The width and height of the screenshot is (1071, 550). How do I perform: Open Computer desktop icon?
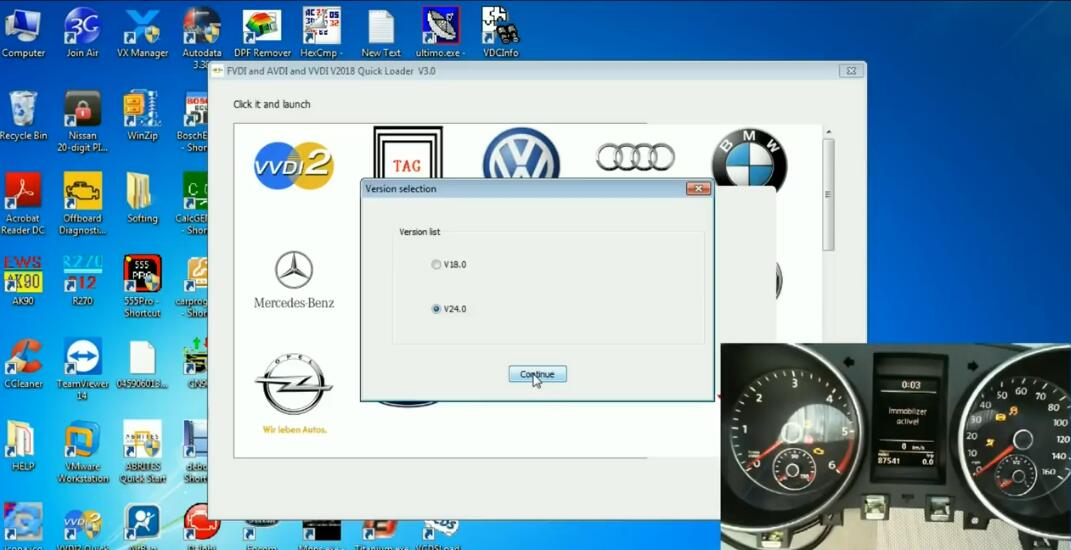[x=23, y=32]
